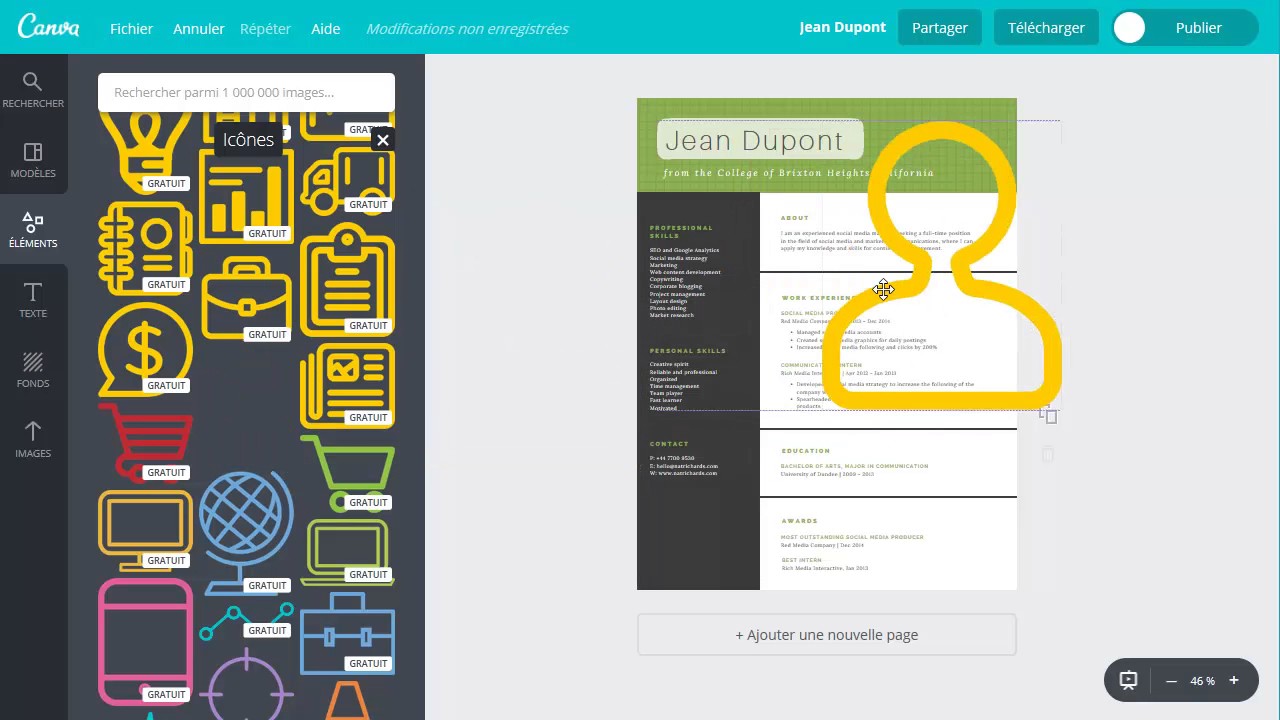Image resolution: width=1280 pixels, height=720 pixels.
Task: Select the PERSONAL SKILLS heading on the resume
Action: [687, 351]
